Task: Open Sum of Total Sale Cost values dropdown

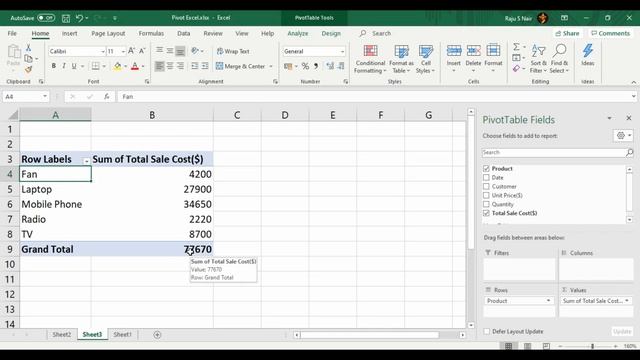Action: tap(627, 301)
